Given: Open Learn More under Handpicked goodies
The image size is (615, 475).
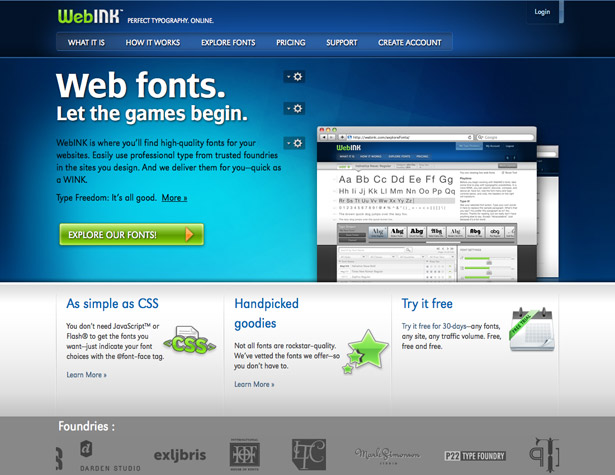Looking at the screenshot, I should click(254, 384).
